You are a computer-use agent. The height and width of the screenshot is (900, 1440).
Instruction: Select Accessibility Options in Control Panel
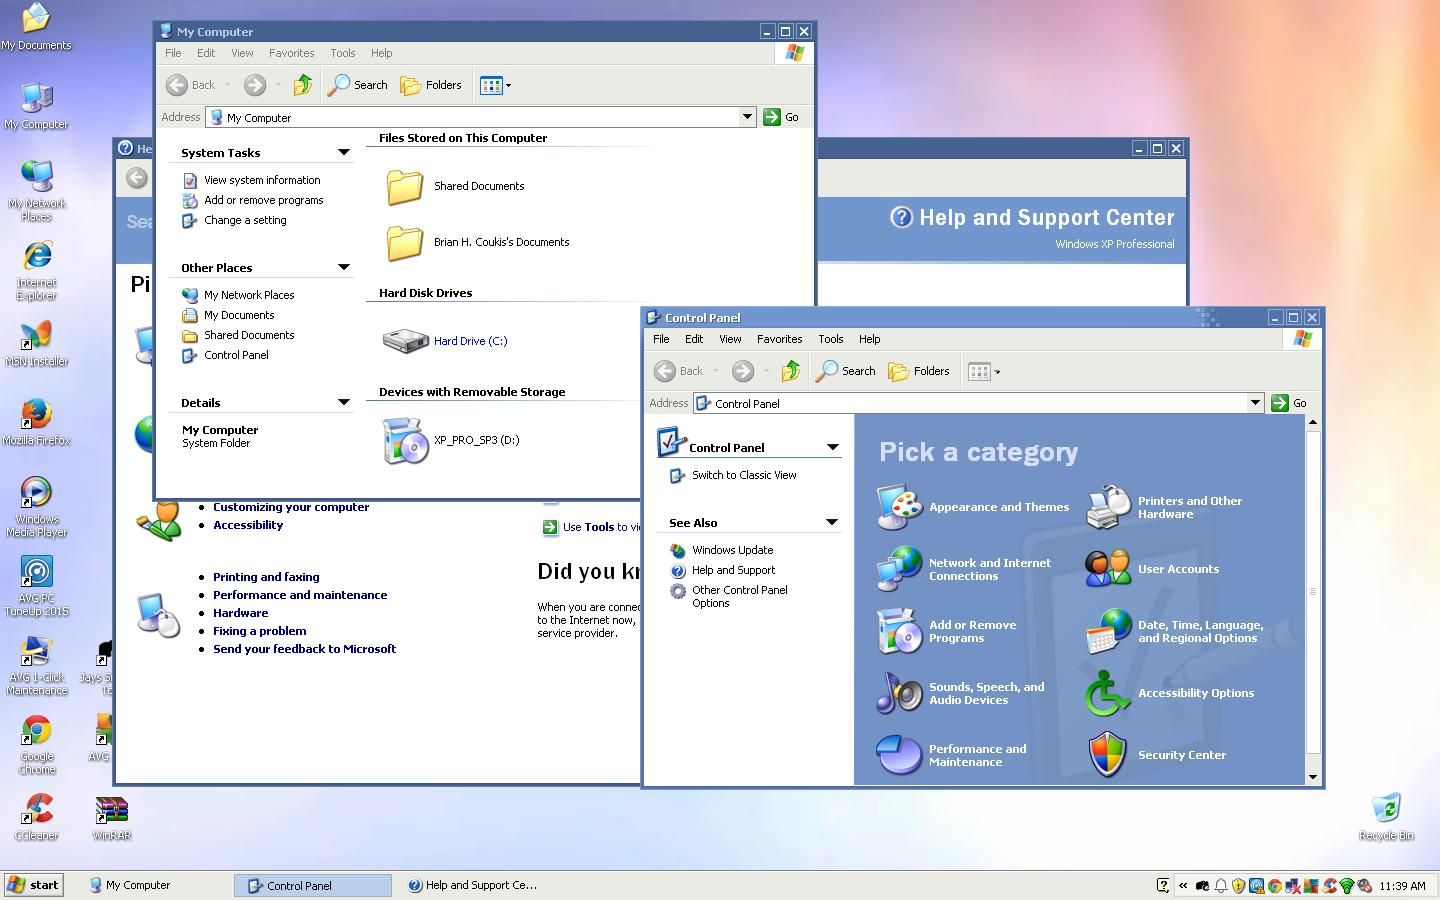pos(1196,693)
